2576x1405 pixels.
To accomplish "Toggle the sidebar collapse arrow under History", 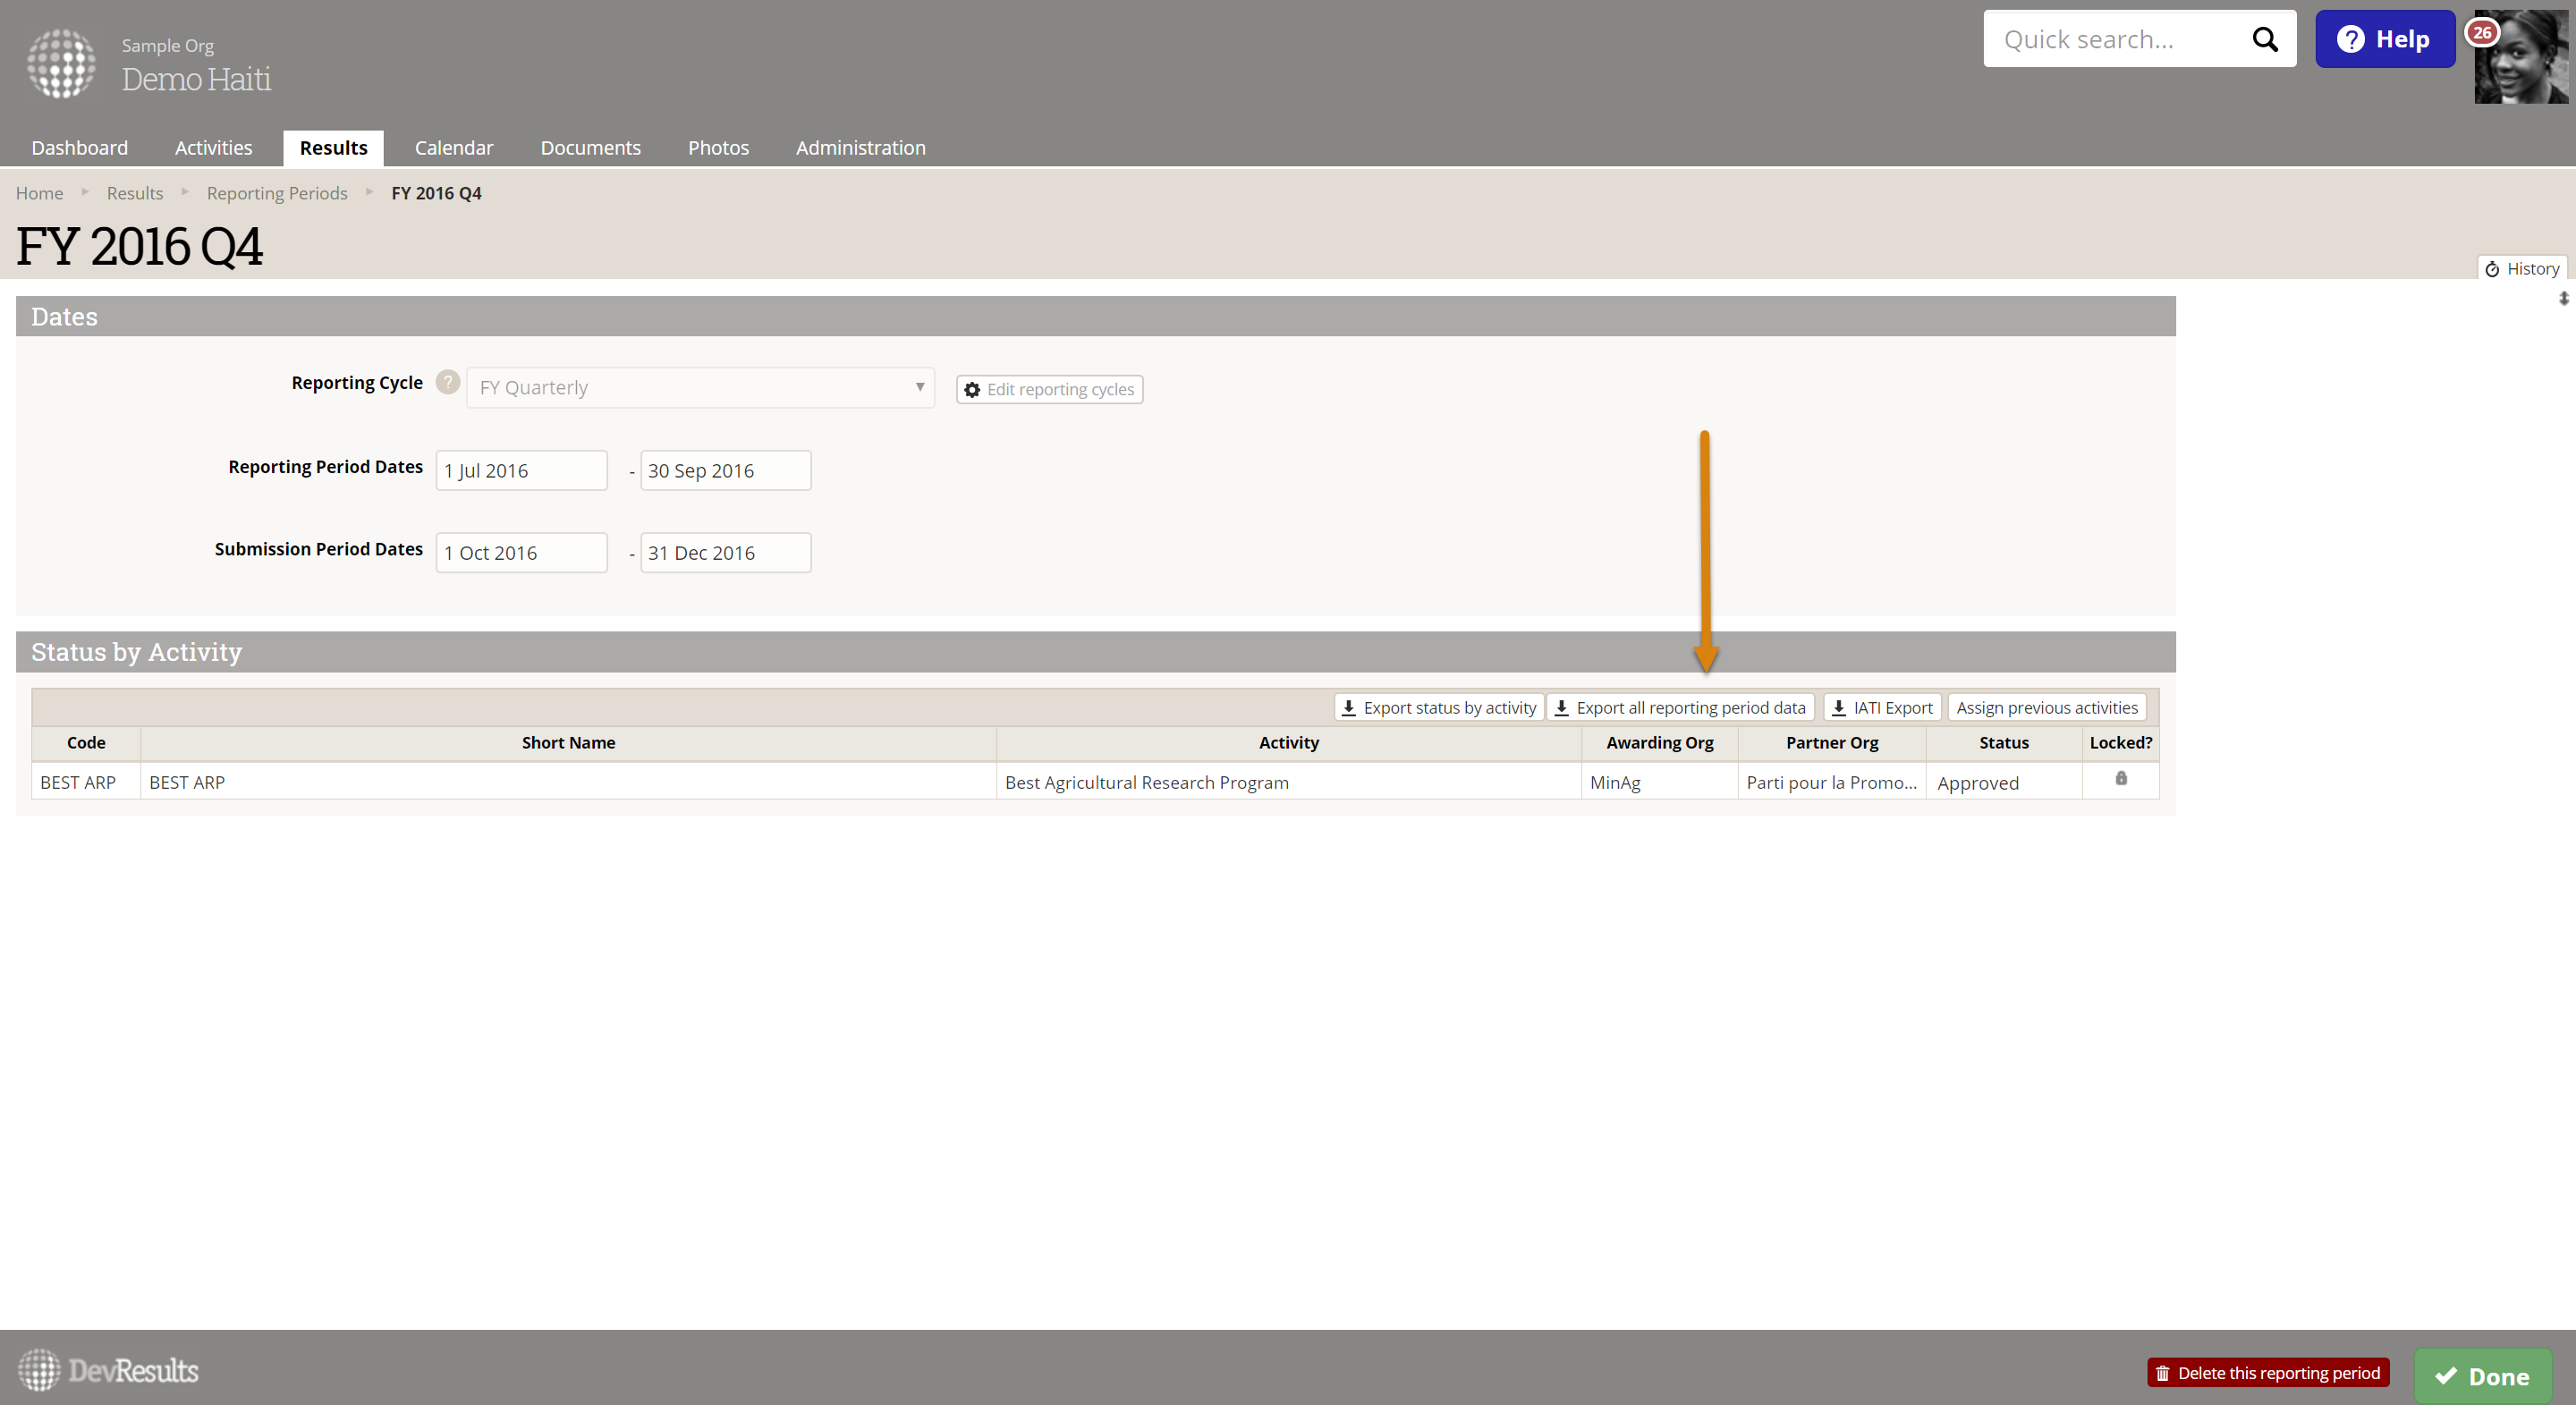I will pyautogui.click(x=2563, y=299).
